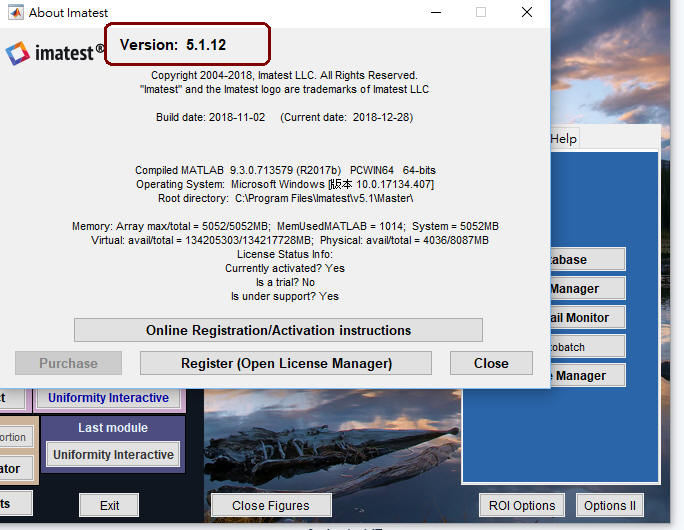Open ROI Options in main window

[x=522, y=505]
